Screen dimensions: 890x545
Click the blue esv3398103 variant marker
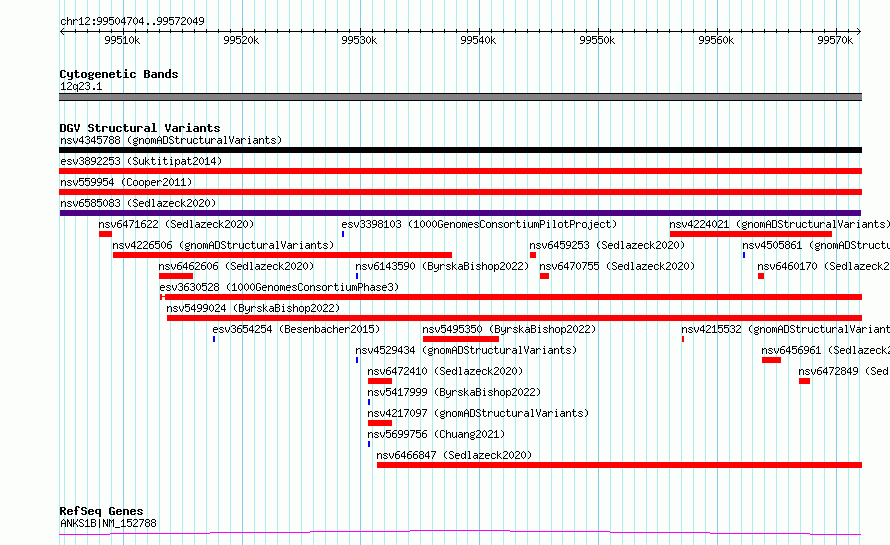343,234
